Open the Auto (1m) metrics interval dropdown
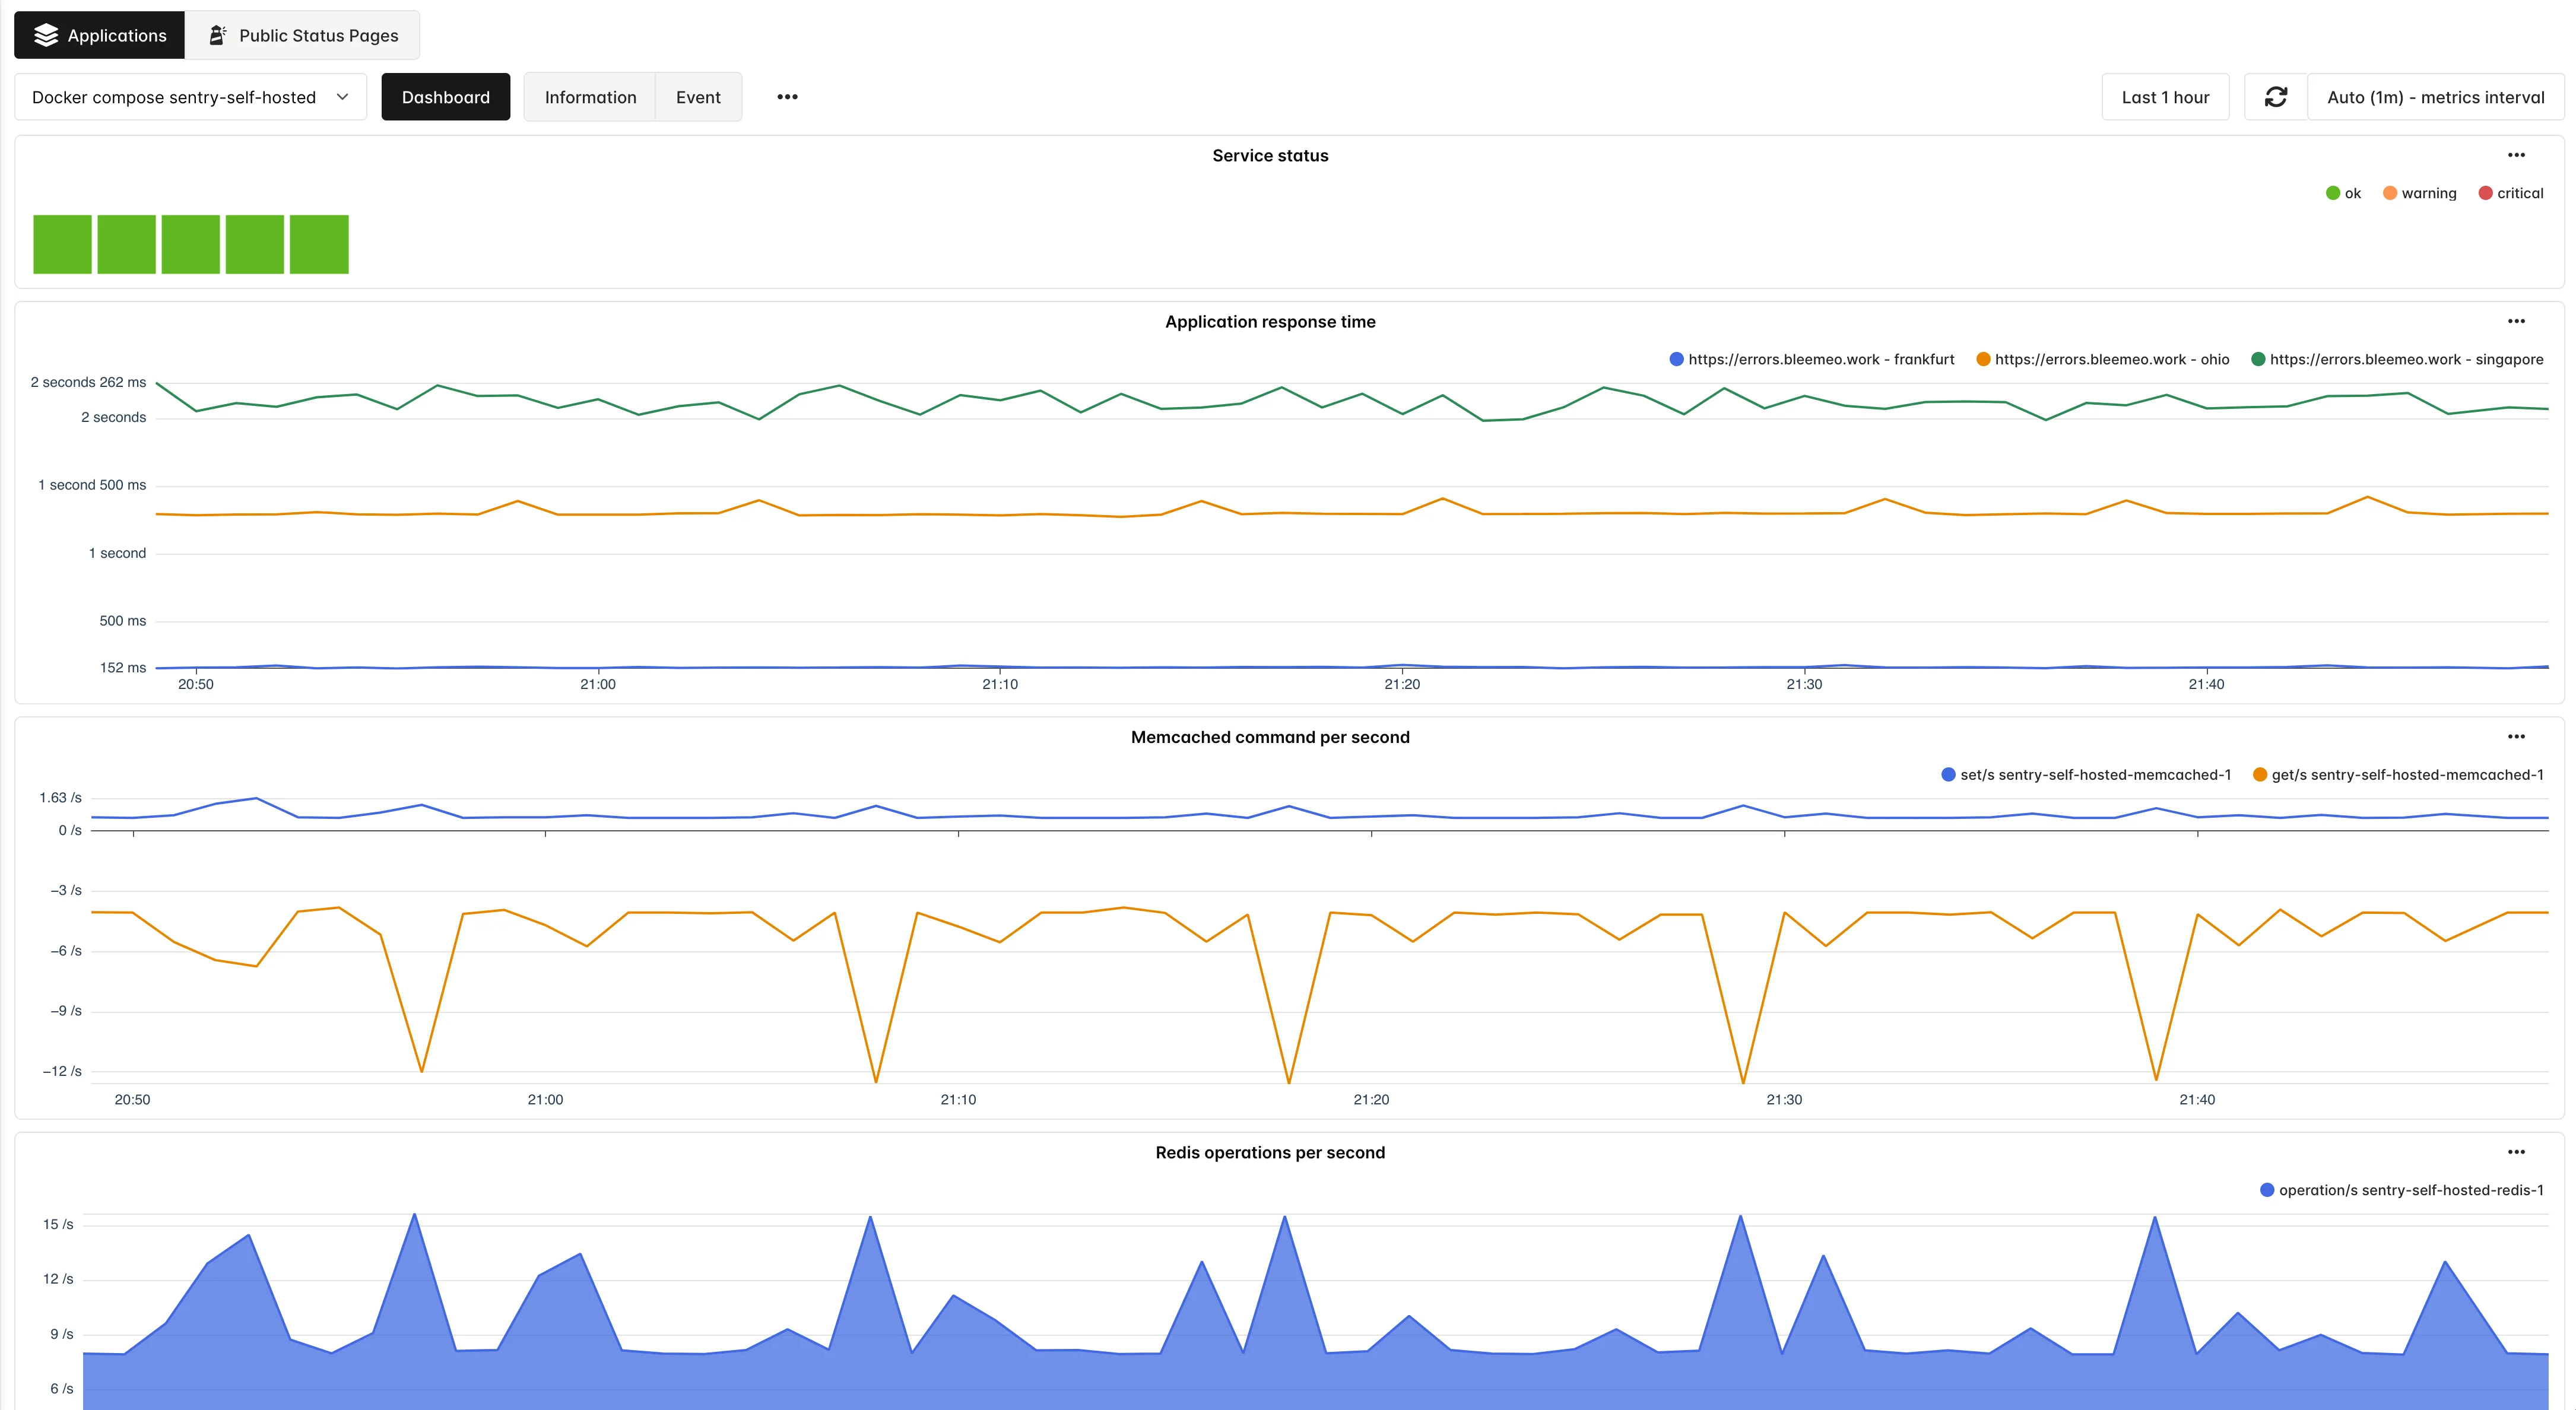Screen dimensions: 2576x1410 click(2434, 96)
